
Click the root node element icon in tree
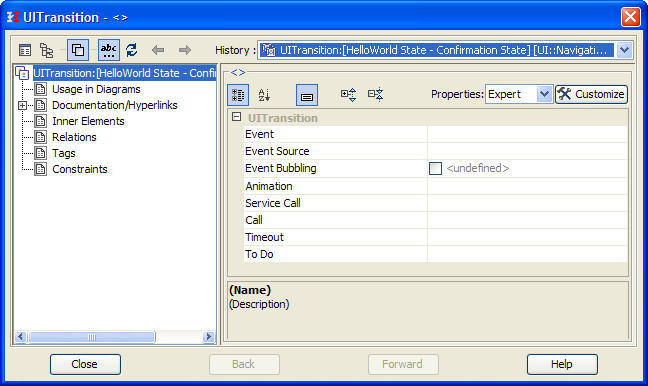click(x=22, y=73)
